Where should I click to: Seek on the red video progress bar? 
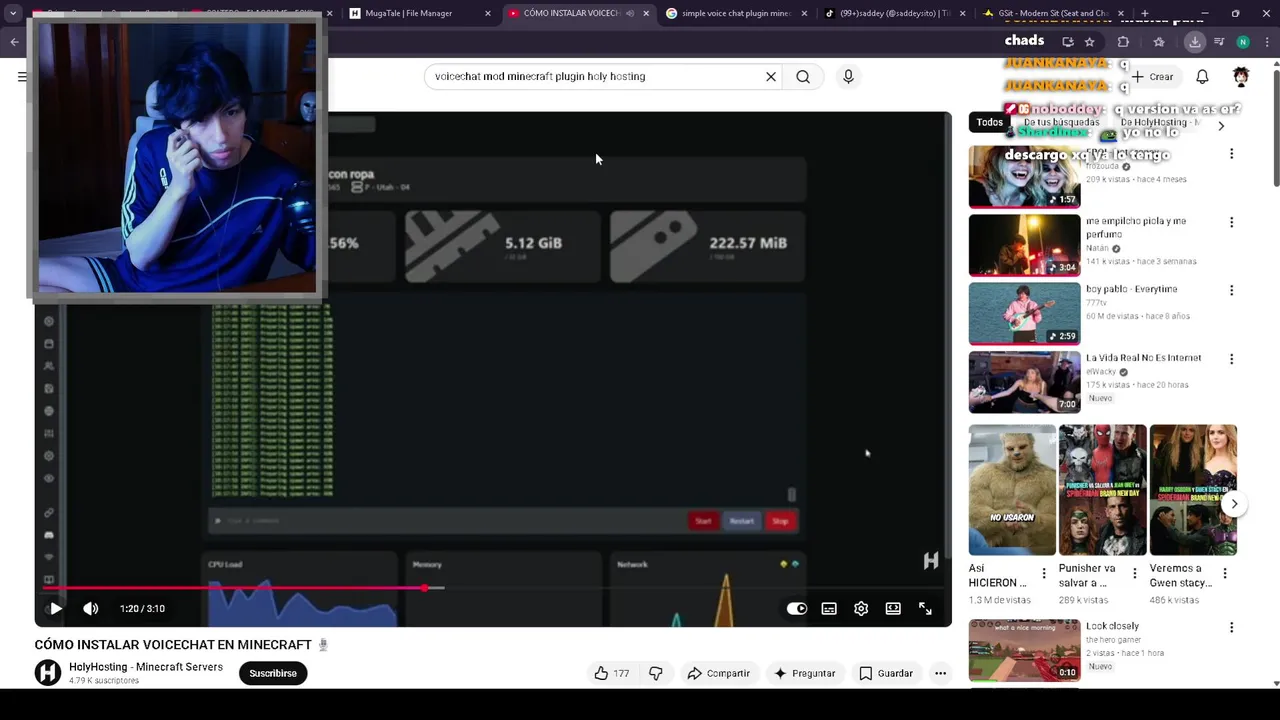[x=493, y=588]
